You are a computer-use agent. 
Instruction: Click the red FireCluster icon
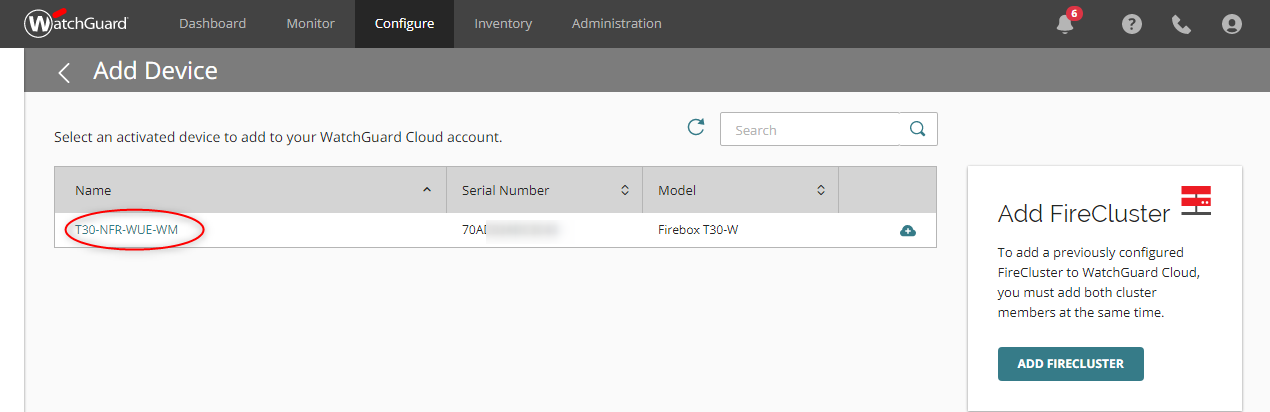pos(1196,201)
